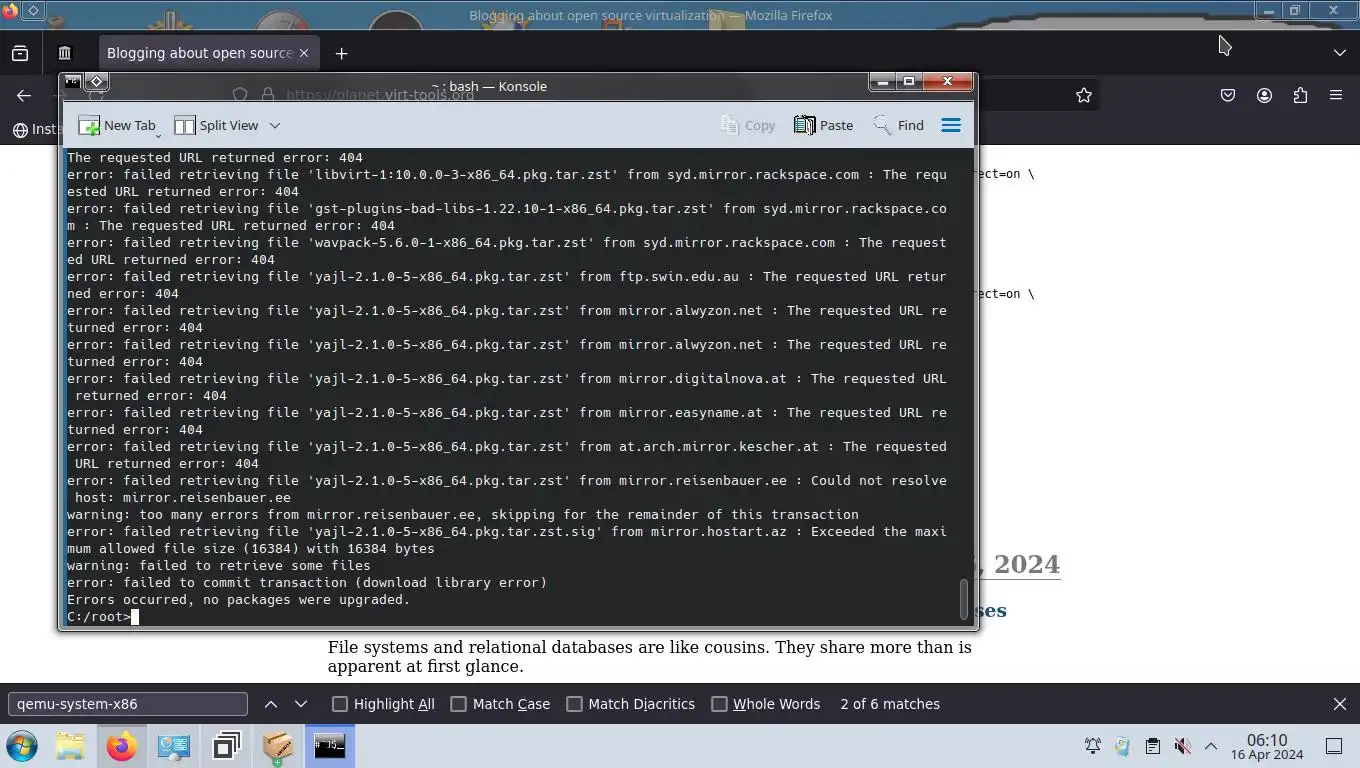Enable the Whole Words checkbox
The height and width of the screenshot is (768, 1360).
[719, 704]
